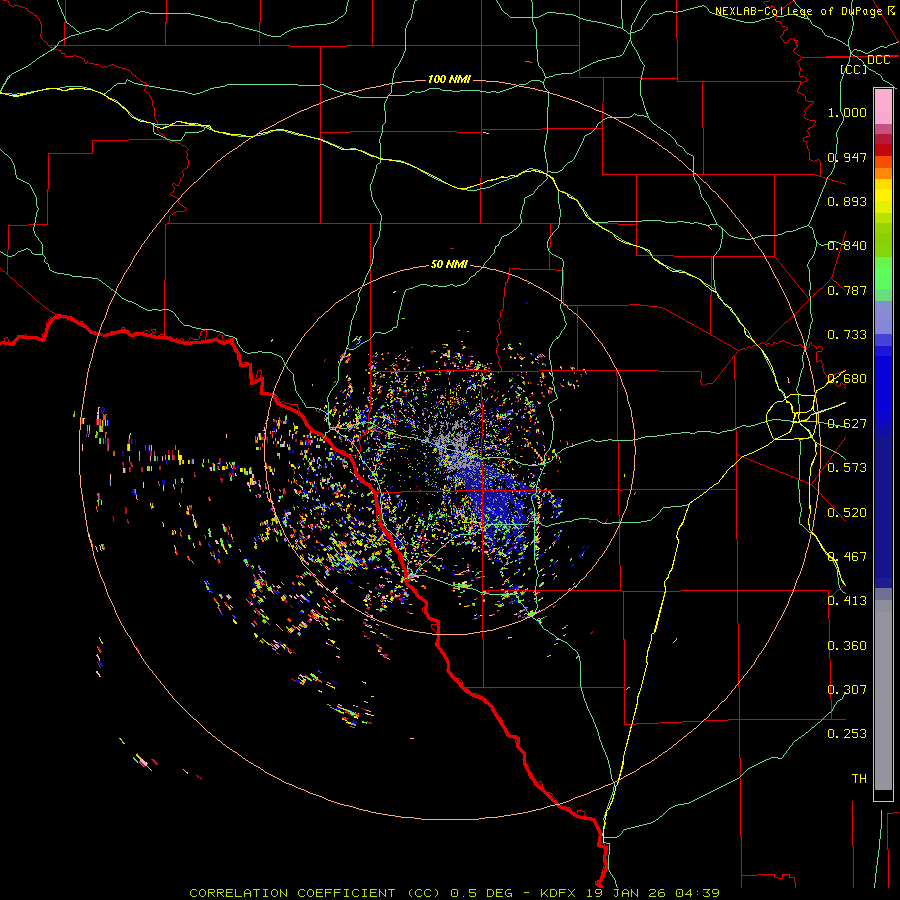Pick the bright green segment near 0.787
This screenshot has width=900, height=900.
(883, 273)
